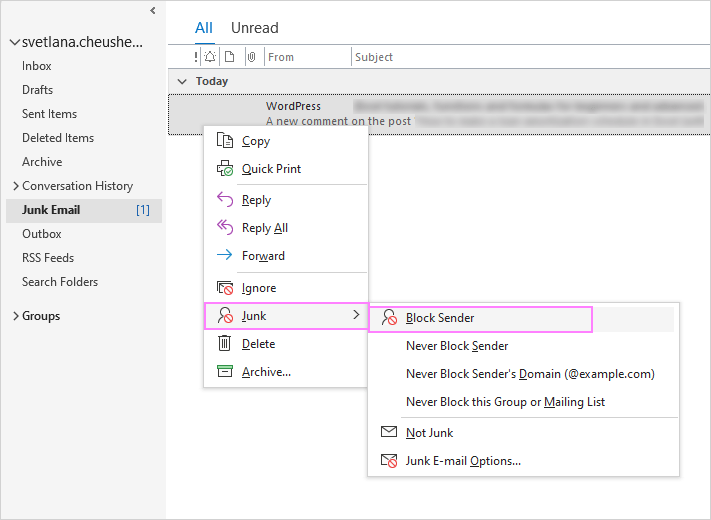Select Archive... menu entry
711x520 pixels.
[x=286, y=372]
